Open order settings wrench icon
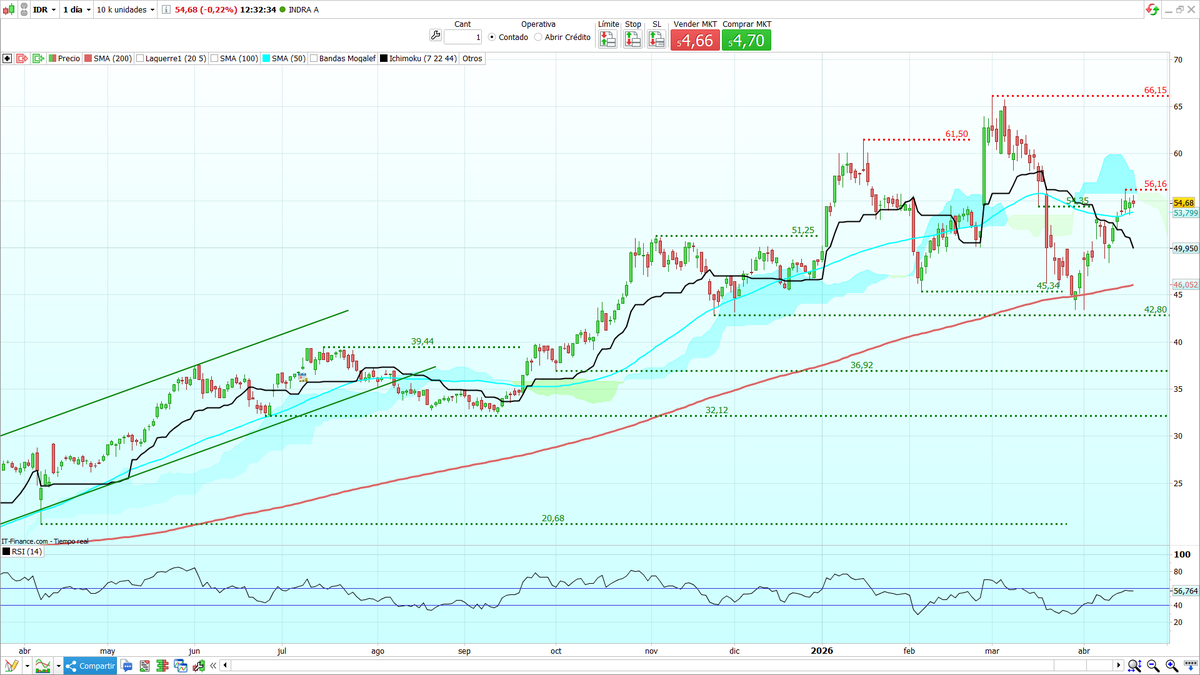The image size is (1200, 675). click(x=434, y=37)
